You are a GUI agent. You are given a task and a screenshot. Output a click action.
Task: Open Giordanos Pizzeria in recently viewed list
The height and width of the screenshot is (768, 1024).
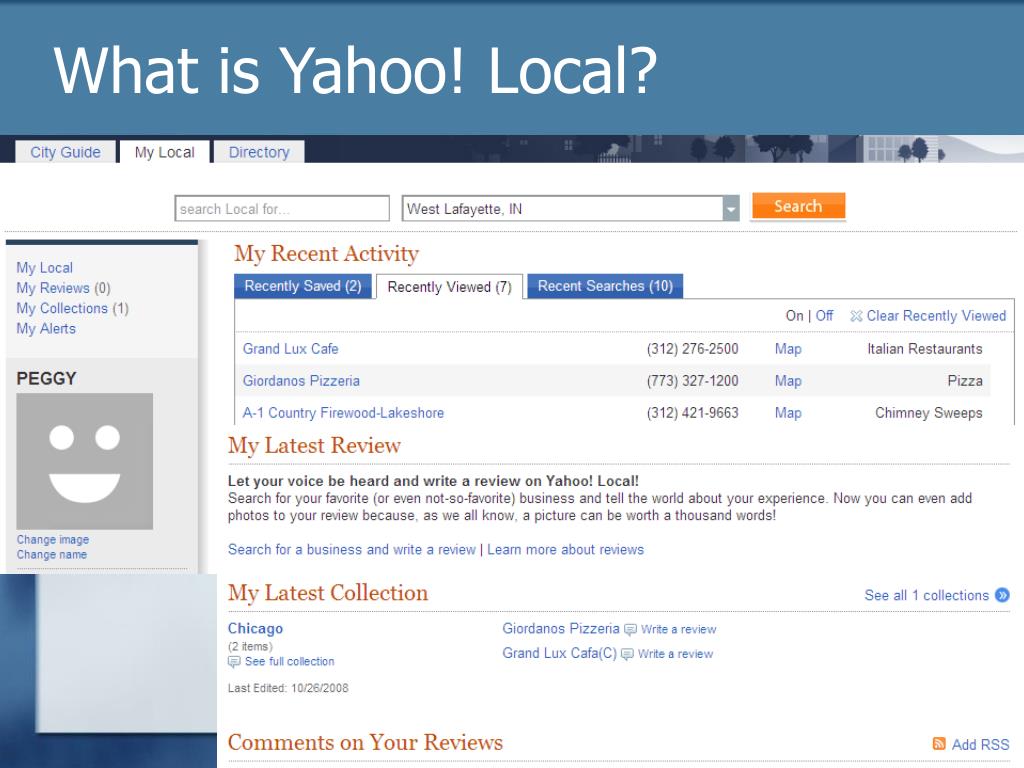(x=301, y=381)
